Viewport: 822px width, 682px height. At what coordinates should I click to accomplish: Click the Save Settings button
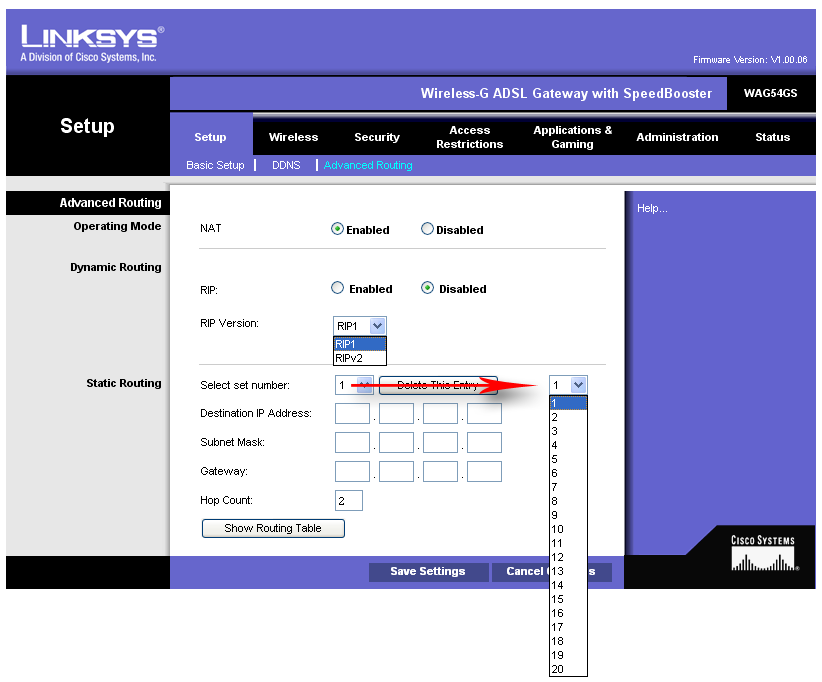428,571
